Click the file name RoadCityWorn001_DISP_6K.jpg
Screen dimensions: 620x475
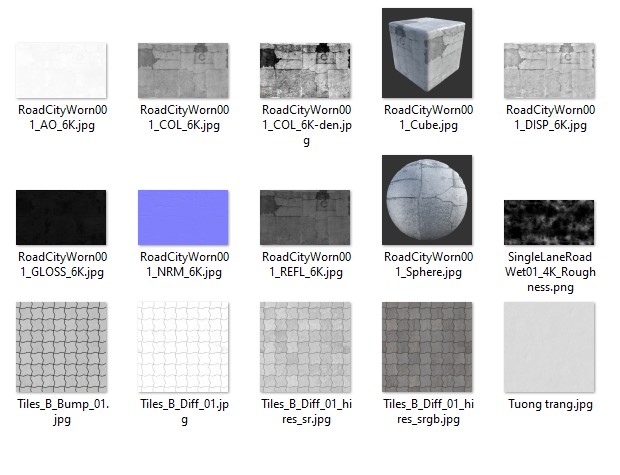point(550,117)
